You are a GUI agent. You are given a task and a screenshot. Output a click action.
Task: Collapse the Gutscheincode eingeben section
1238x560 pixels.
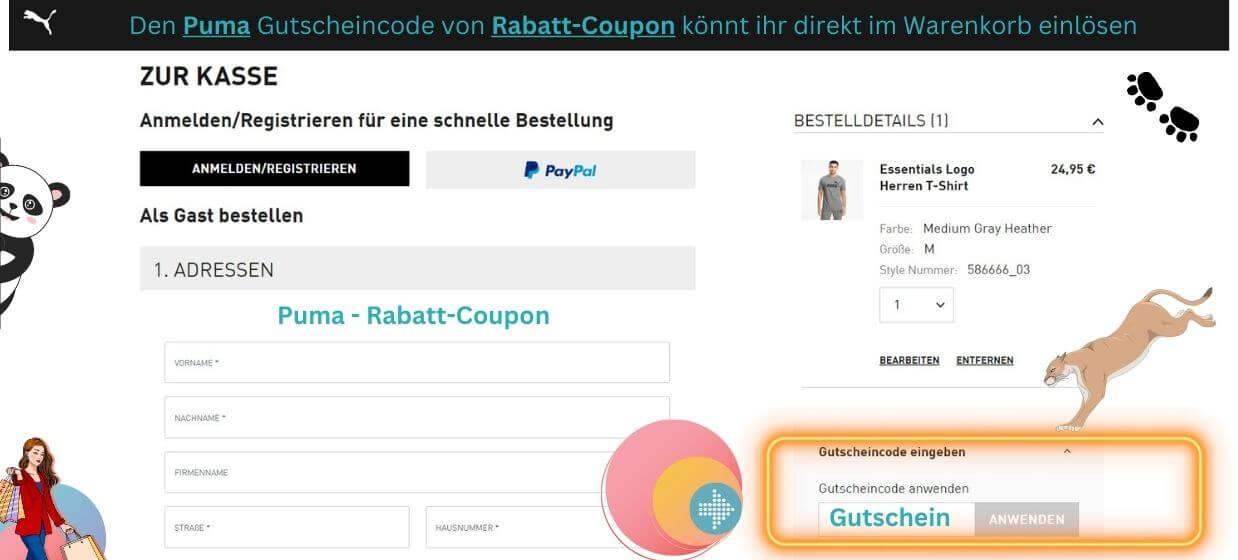[x=1067, y=452]
